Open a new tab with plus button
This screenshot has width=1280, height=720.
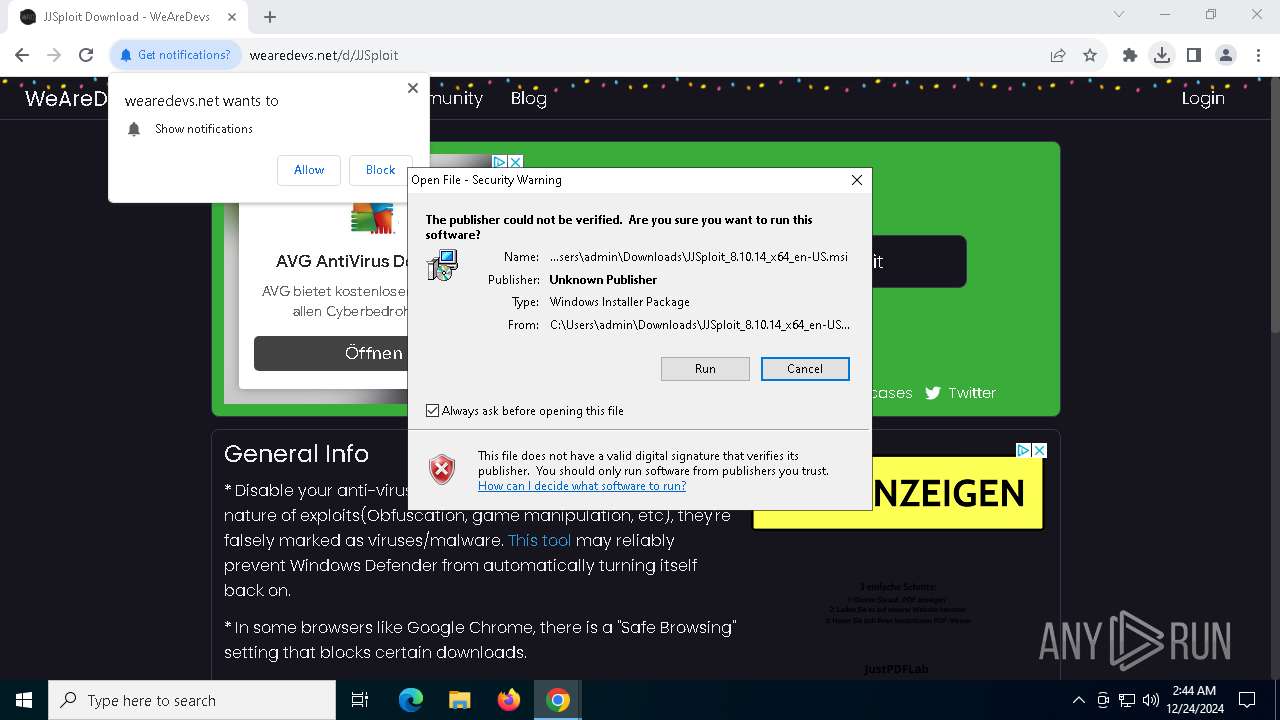click(270, 17)
